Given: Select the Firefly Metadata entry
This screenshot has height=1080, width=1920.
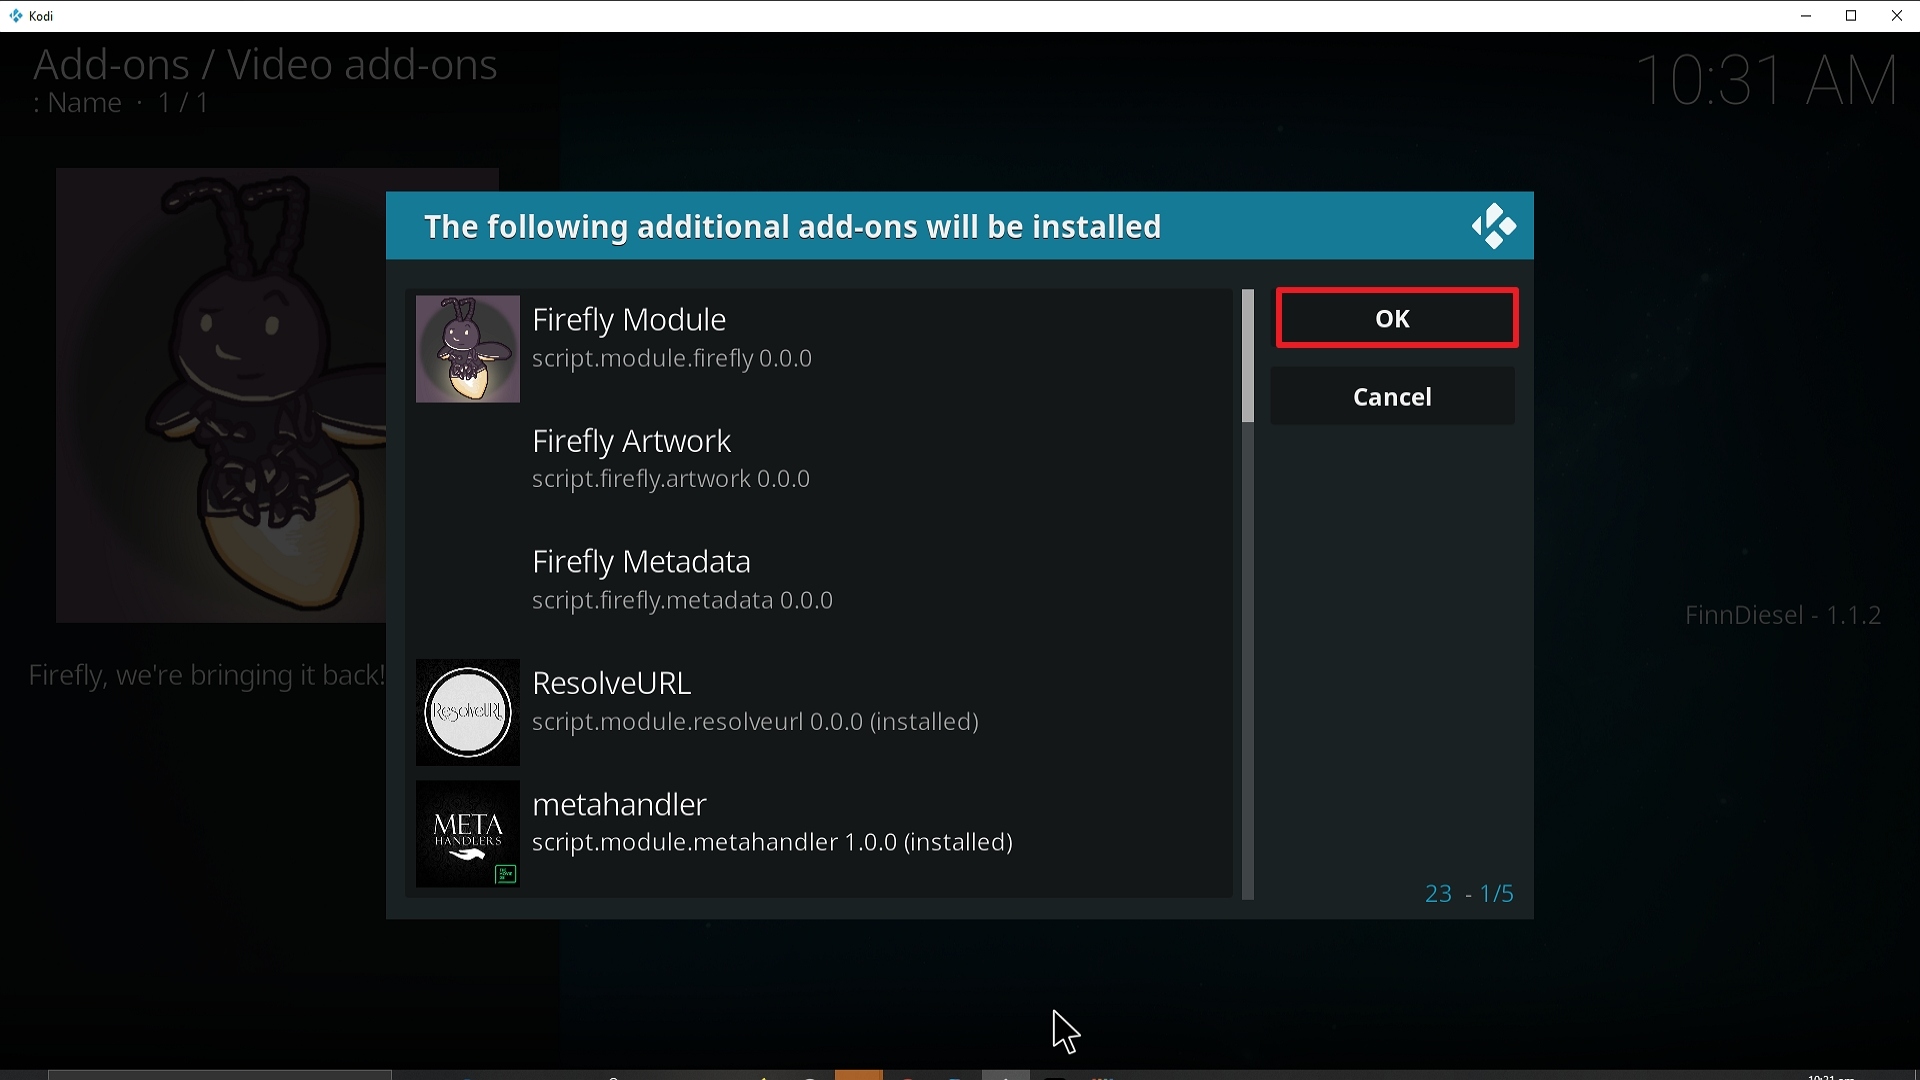Looking at the screenshot, I should tap(819, 591).
